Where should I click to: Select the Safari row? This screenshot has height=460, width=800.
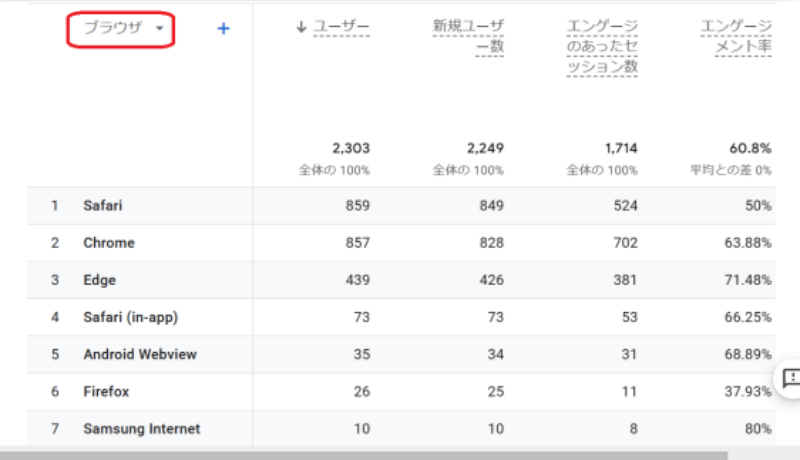point(401,206)
